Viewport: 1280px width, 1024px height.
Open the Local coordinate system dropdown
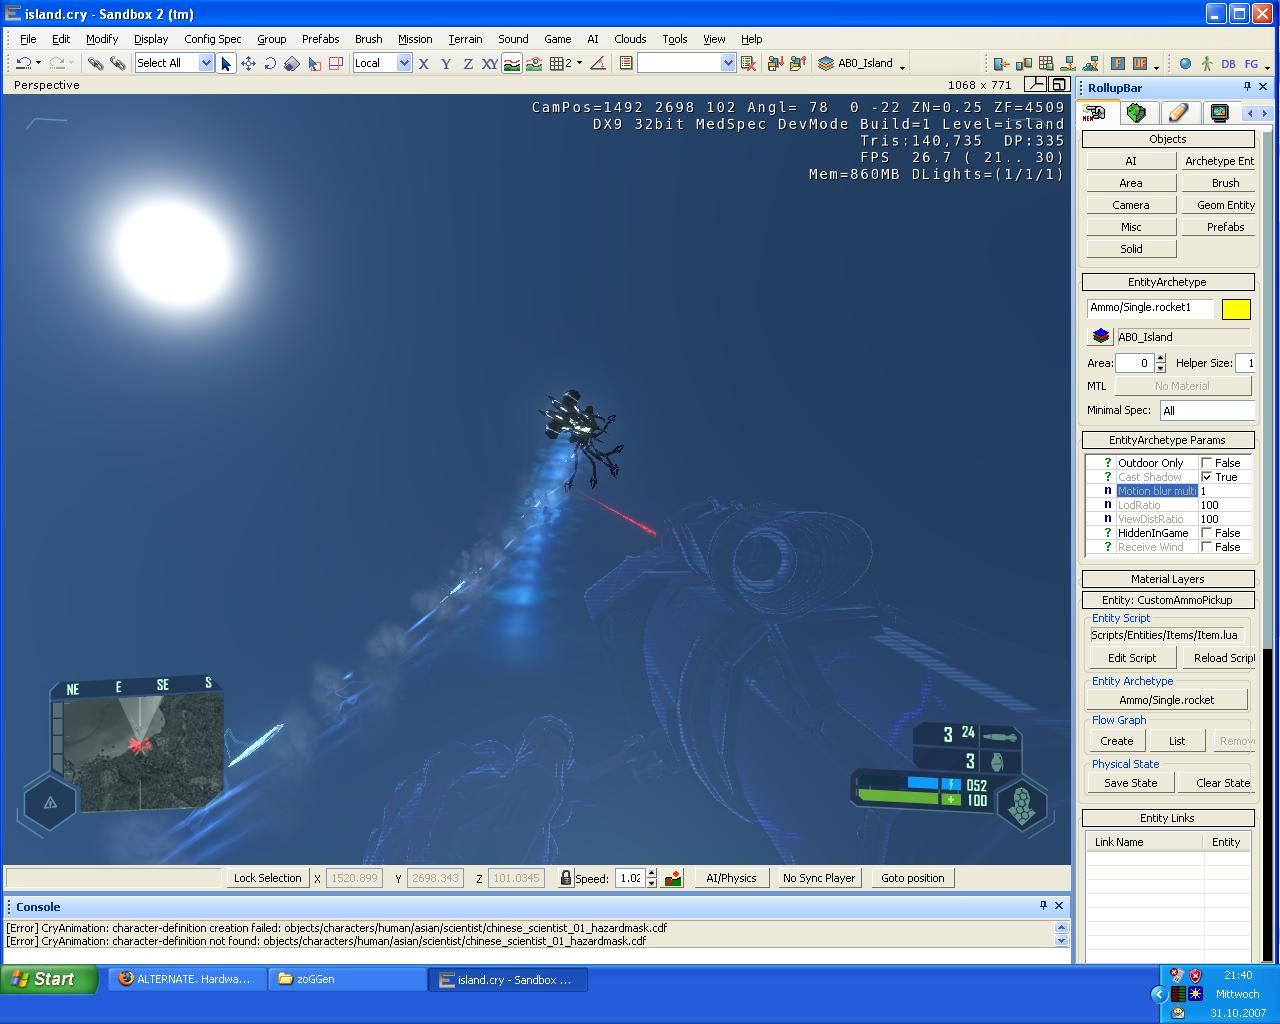(x=404, y=63)
